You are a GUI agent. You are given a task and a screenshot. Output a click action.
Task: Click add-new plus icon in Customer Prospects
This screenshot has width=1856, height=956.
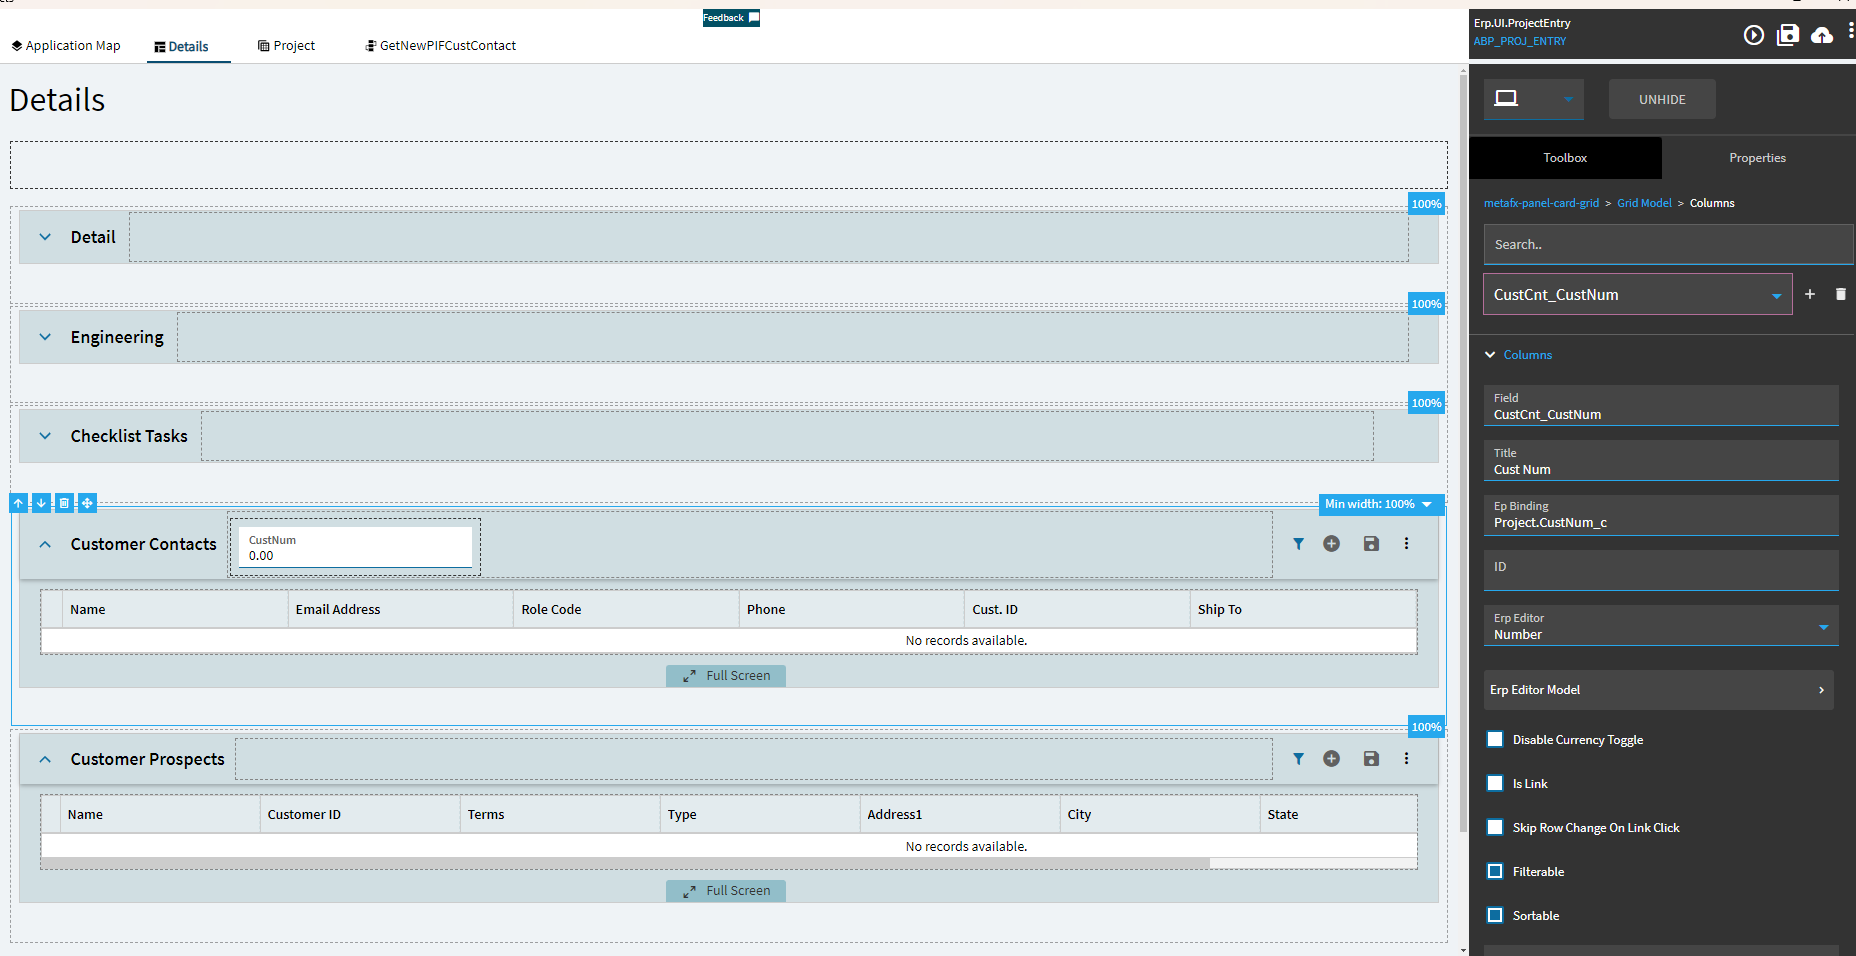pyautogui.click(x=1331, y=759)
